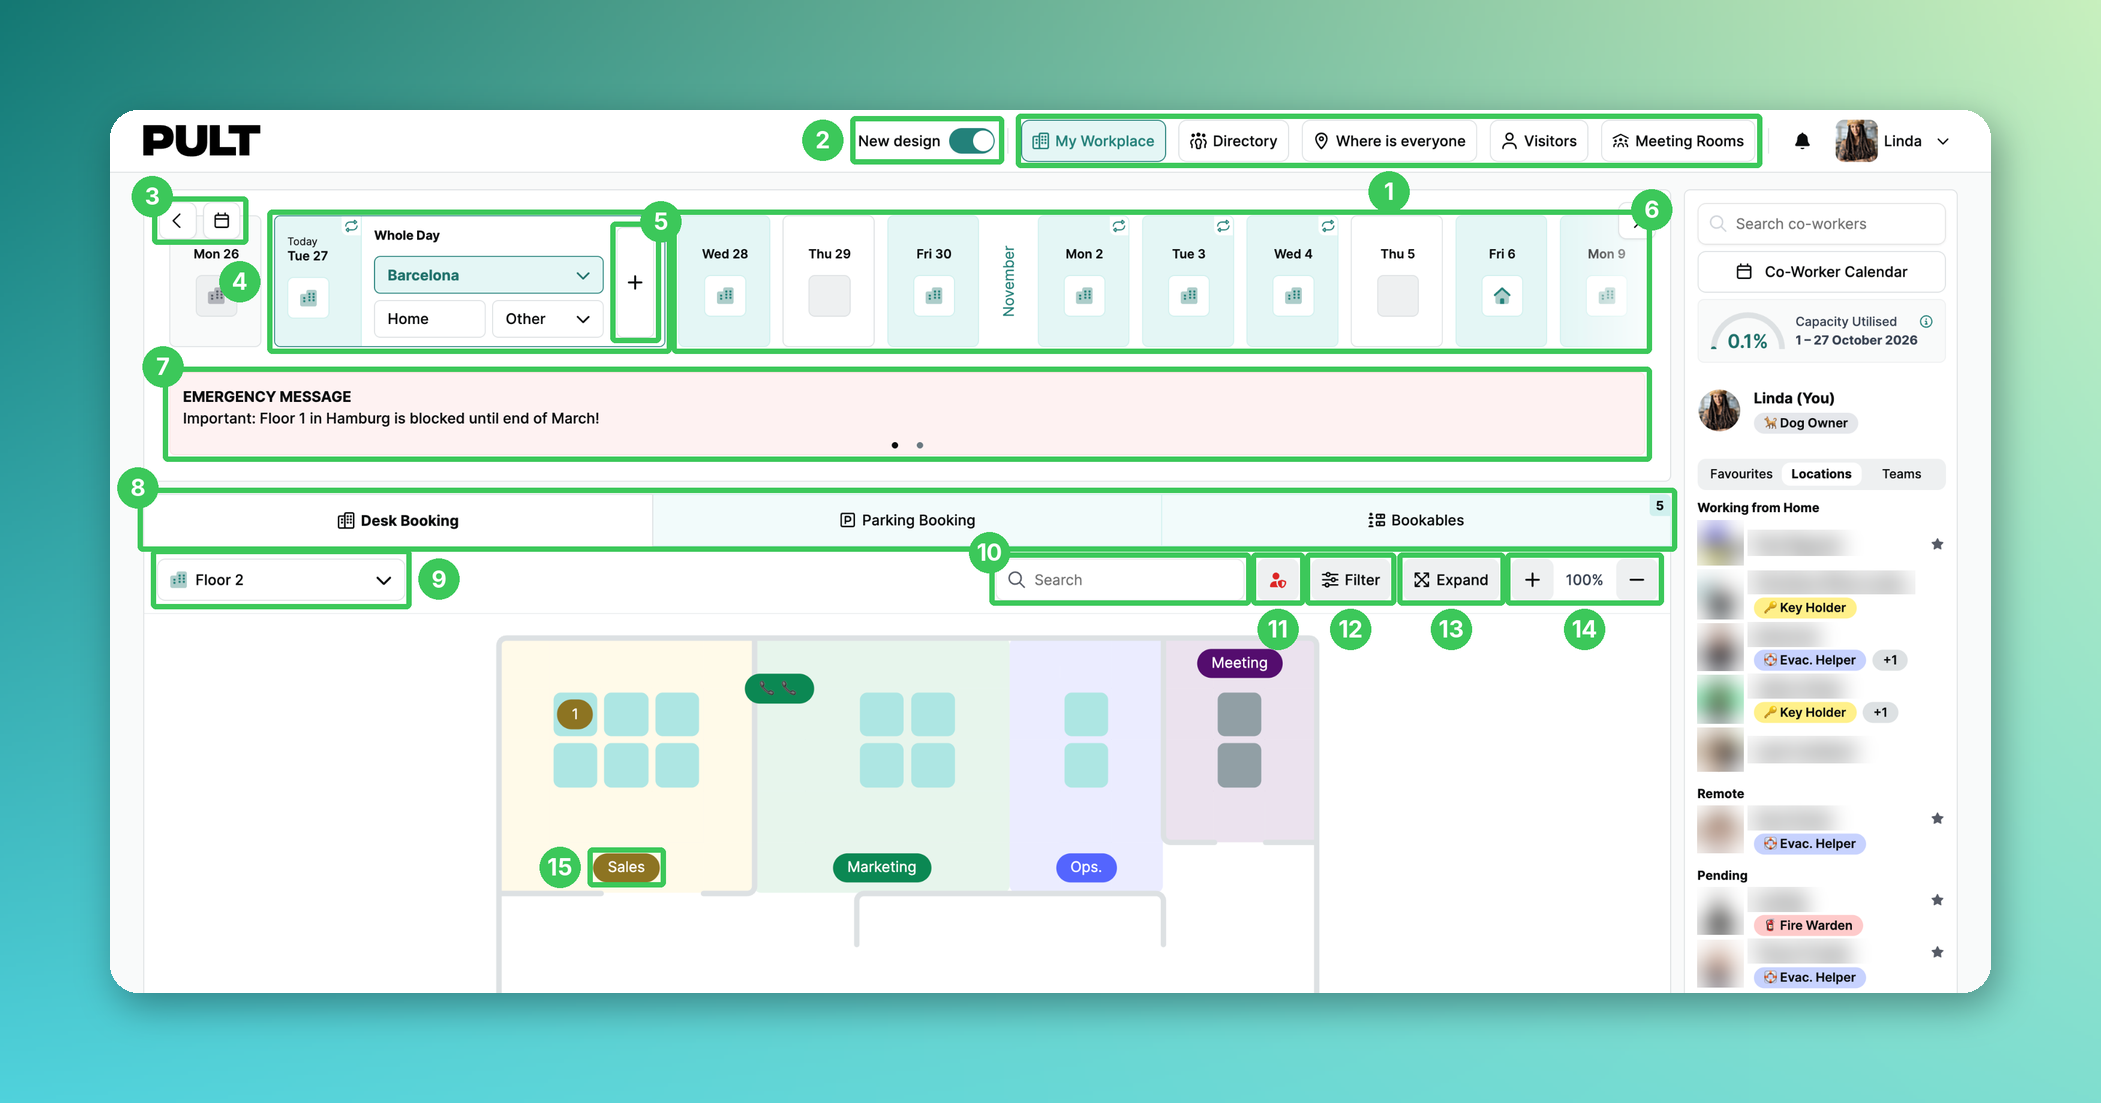Screen dimensions: 2101x1103
Task: Open the Floor 2 selector dropdown
Action: [x=281, y=580]
